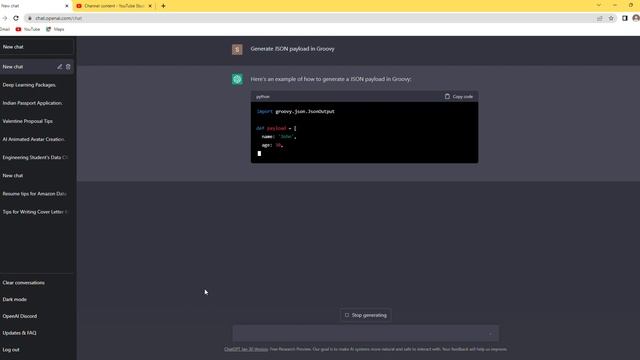Click the user avatar beside the Groovy prompt
640x360 pixels.
click(x=237, y=49)
